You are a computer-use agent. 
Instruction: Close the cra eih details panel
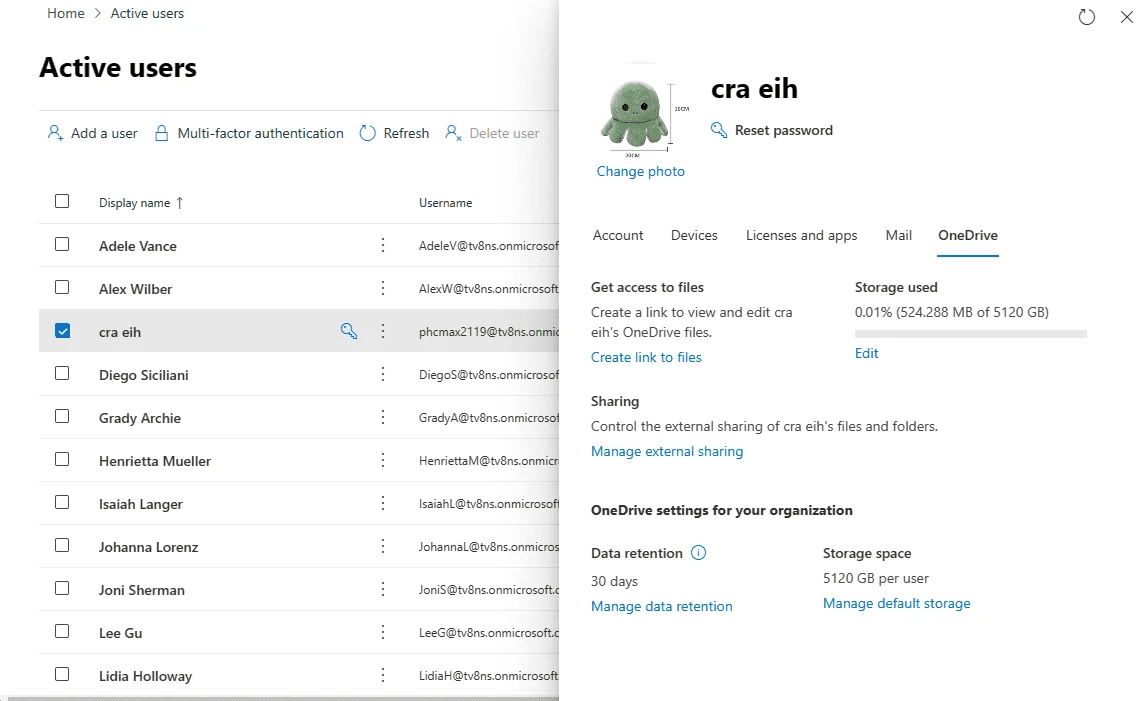(x=1126, y=17)
